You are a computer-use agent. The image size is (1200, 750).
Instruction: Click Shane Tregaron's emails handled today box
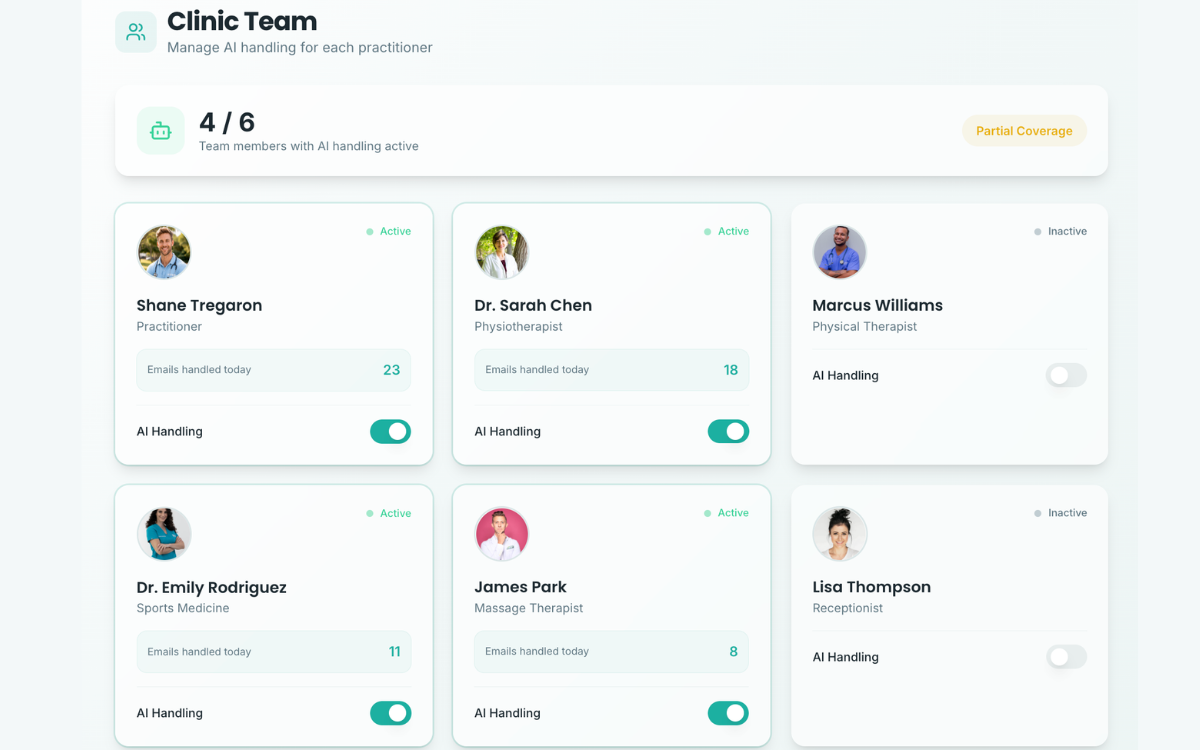[274, 370]
